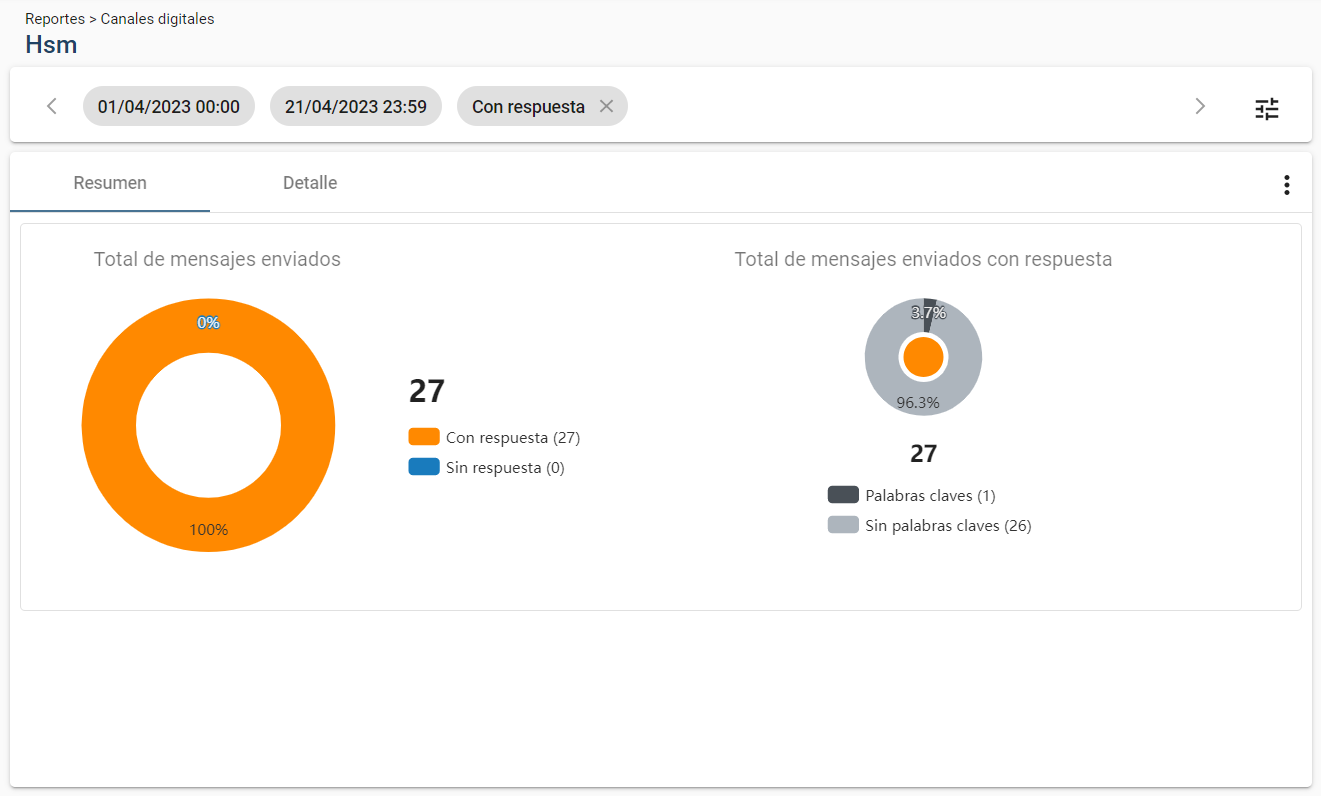Image resolution: width=1321 pixels, height=796 pixels.
Task: Click the Con respuesta (27) legend label
Action: [513, 438]
